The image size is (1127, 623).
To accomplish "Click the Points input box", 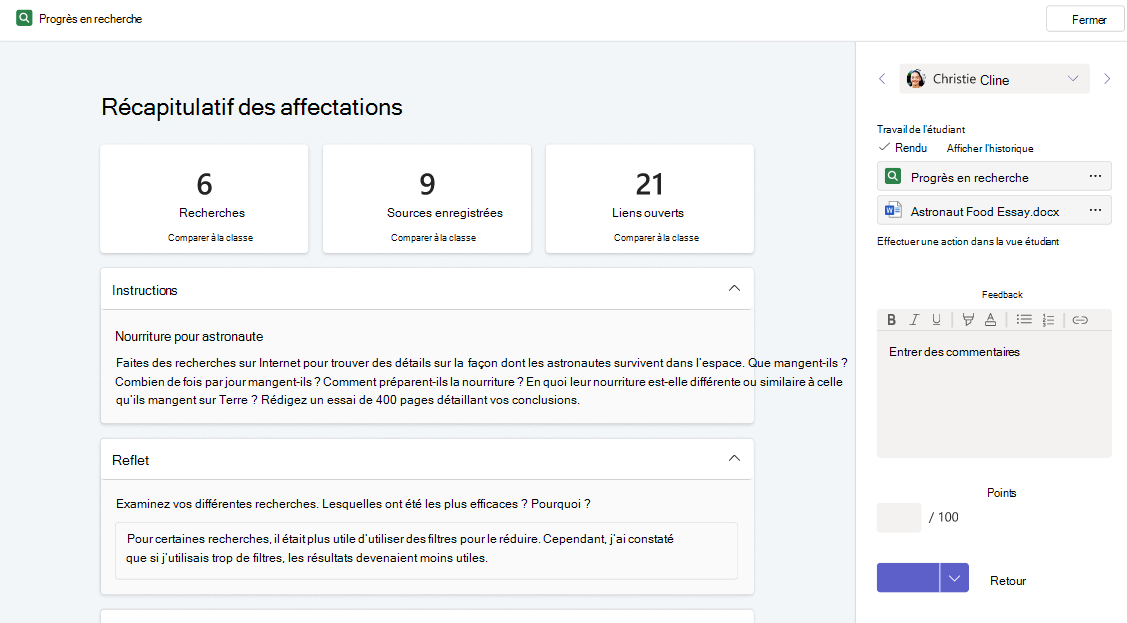I will [x=898, y=517].
